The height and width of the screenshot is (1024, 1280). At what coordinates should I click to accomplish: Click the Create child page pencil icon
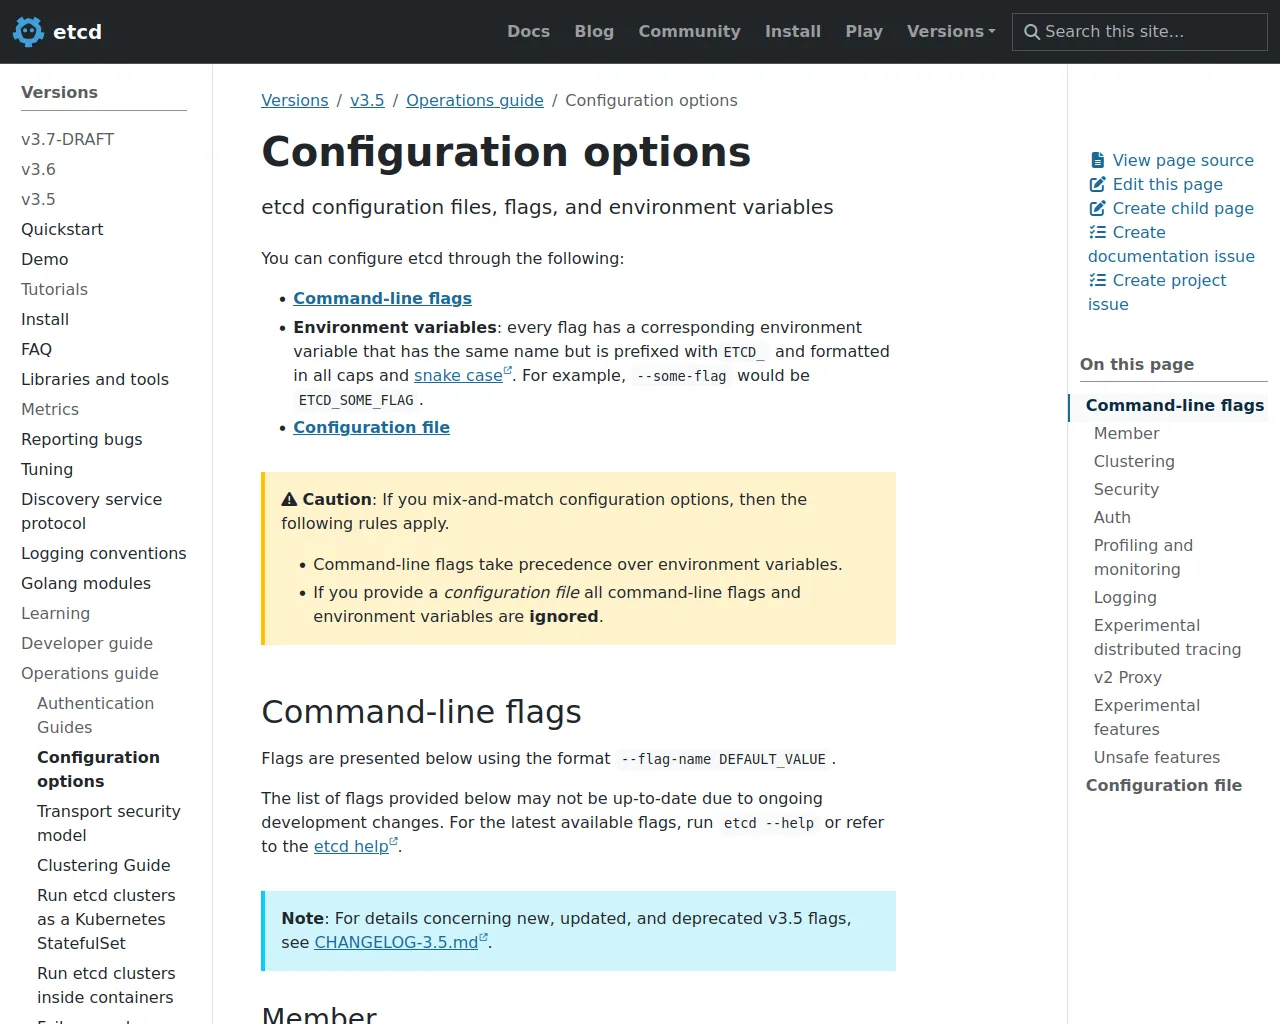coord(1097,208)
